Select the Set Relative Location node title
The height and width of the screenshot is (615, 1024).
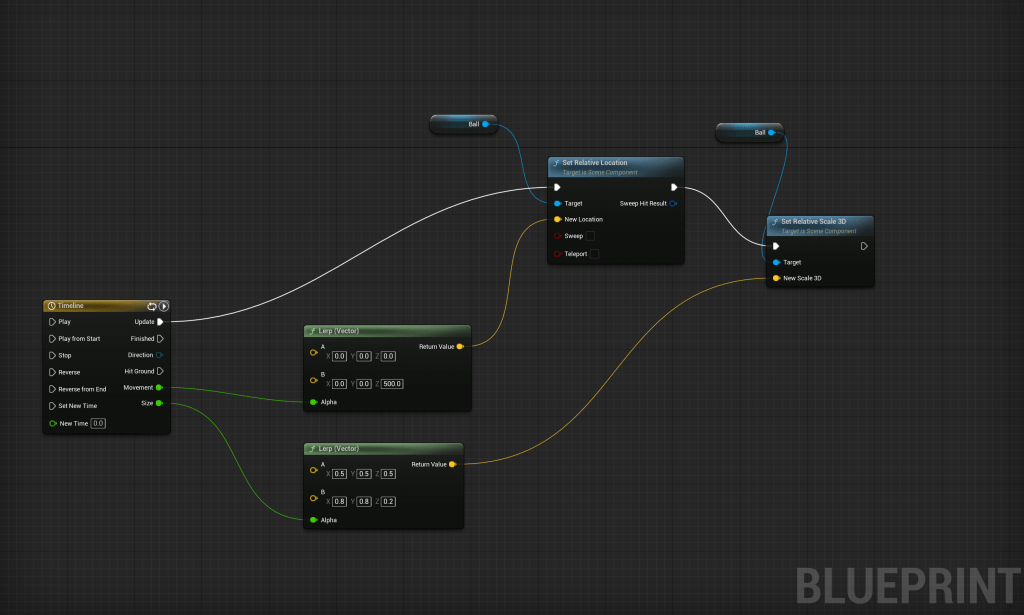[600, 162]
